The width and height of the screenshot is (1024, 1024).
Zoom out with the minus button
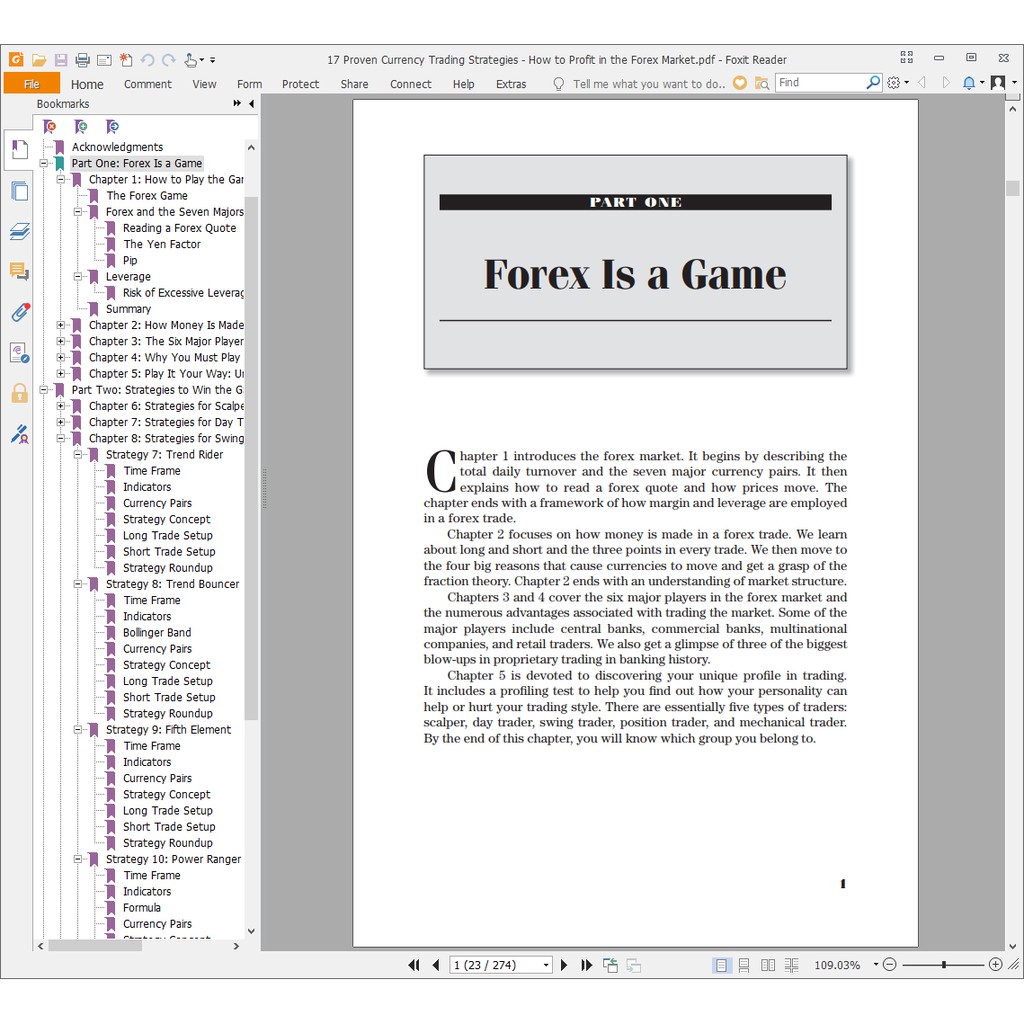tap(889, 964)
